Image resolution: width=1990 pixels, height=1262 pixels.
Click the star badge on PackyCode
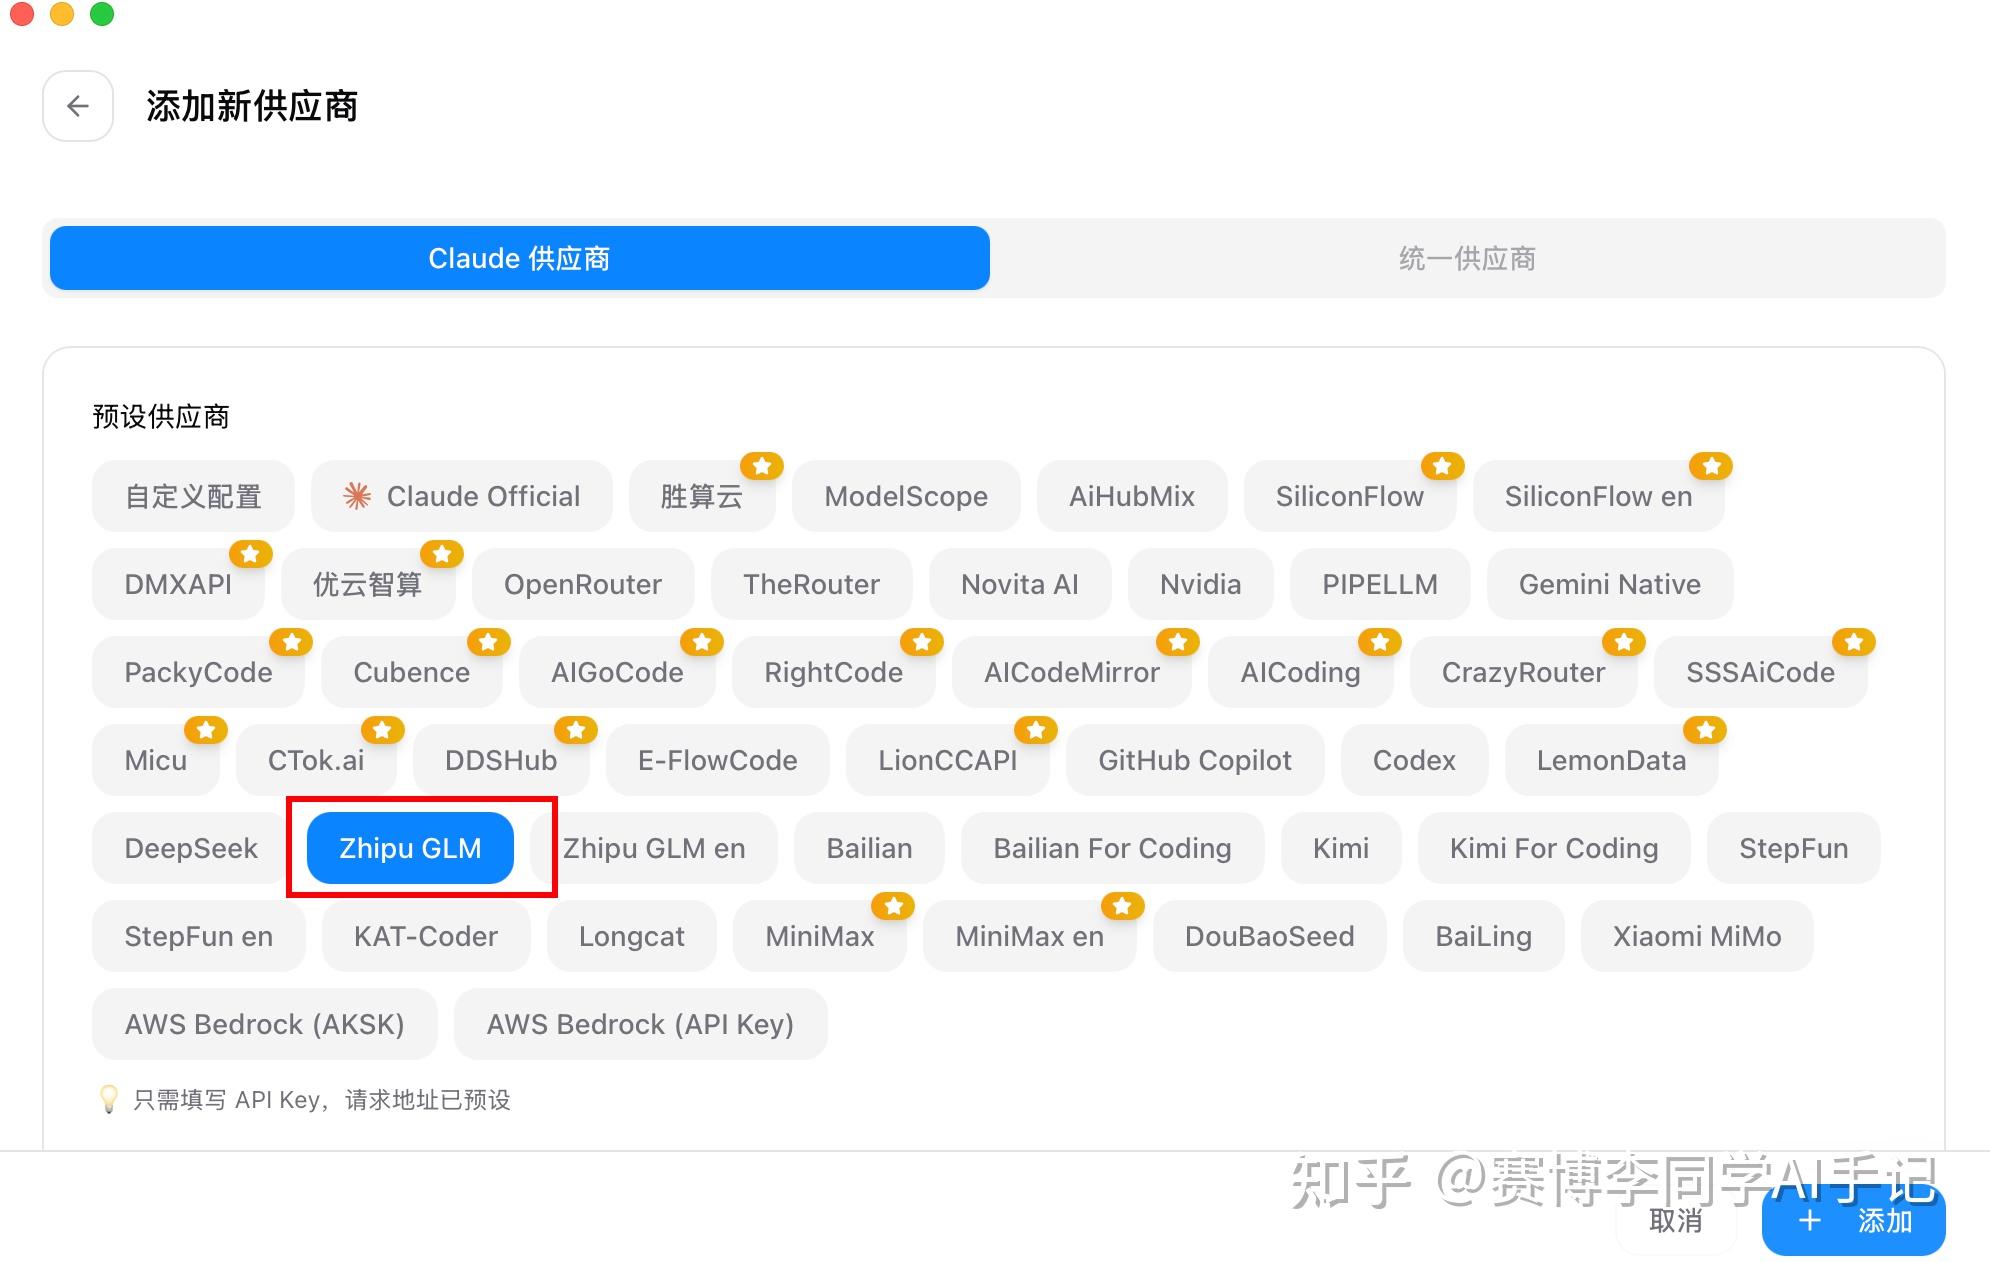coord(291,642)
